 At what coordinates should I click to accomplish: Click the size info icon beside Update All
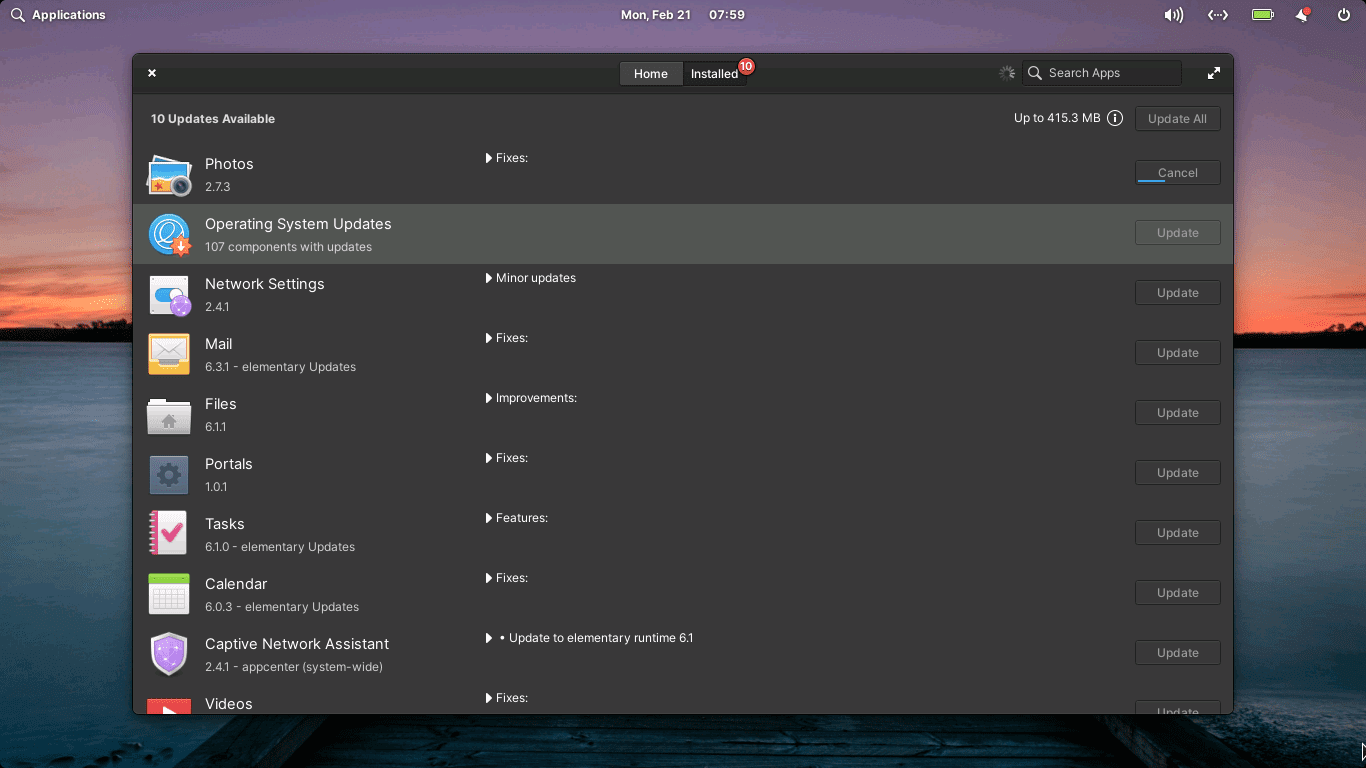[1115, 118]
